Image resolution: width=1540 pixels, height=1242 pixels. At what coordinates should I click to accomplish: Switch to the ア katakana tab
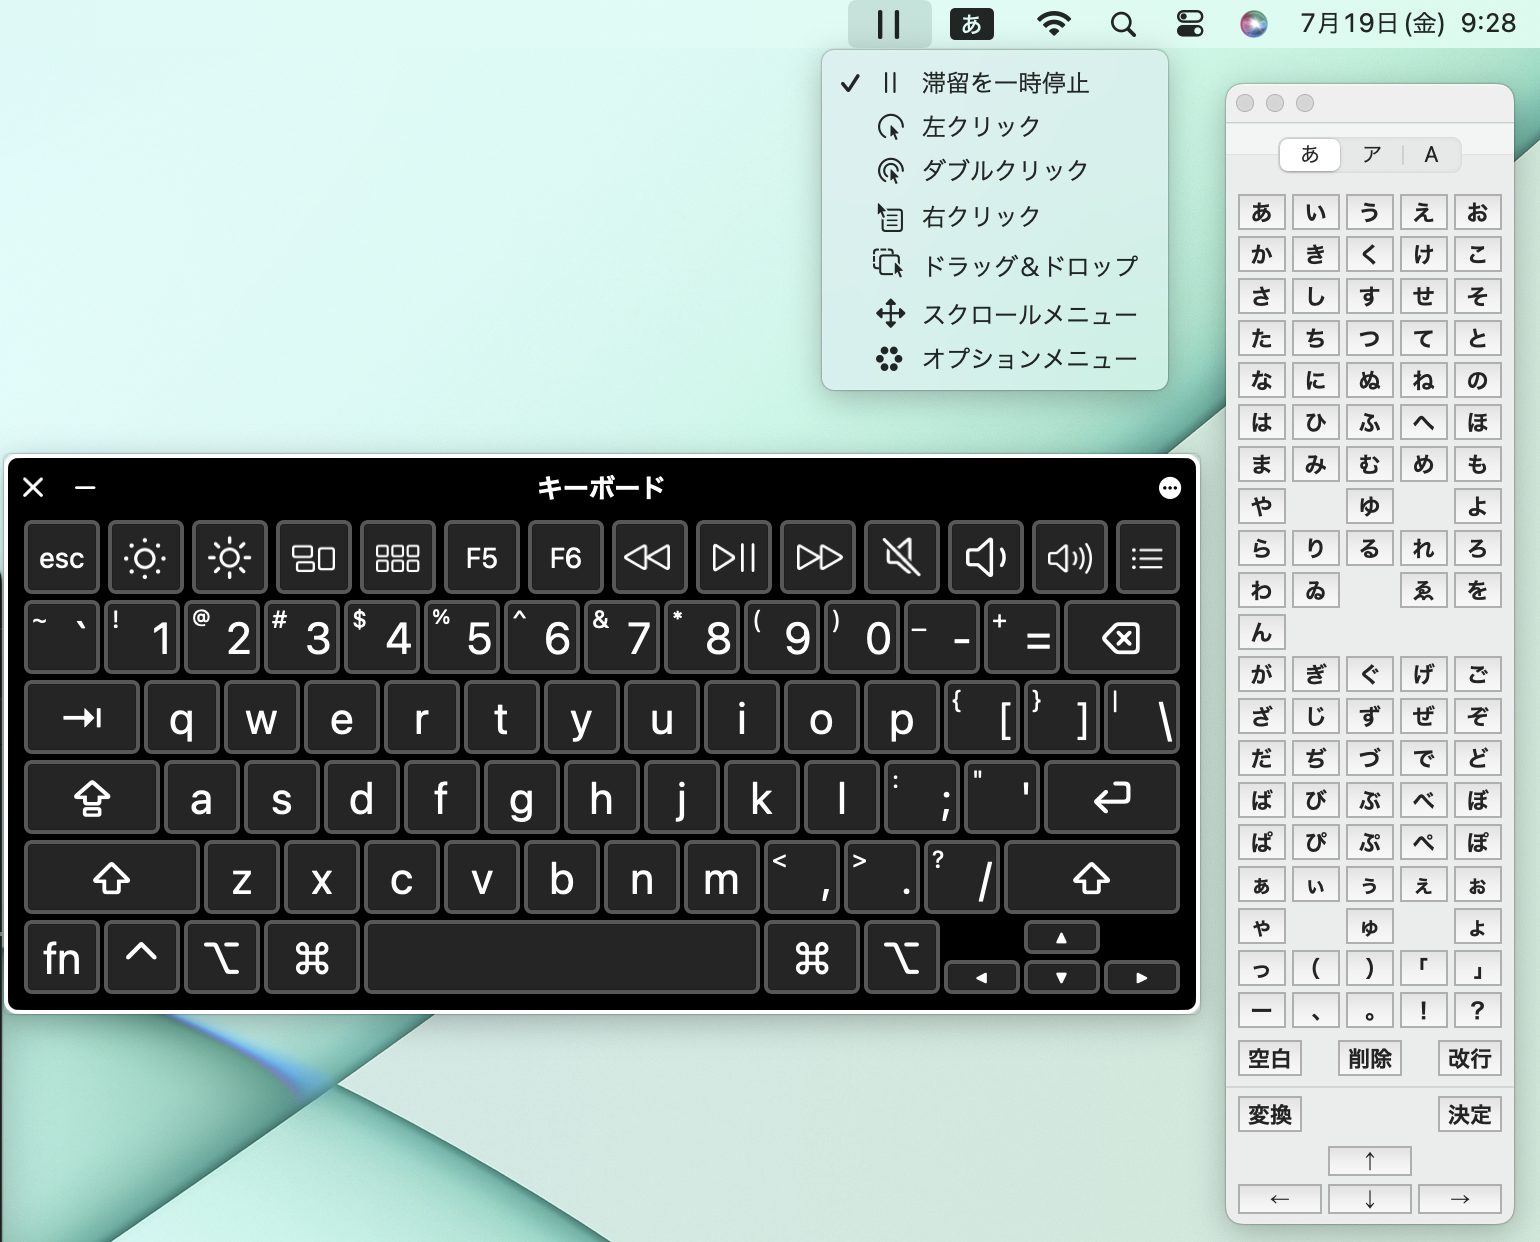point(1372,154)
